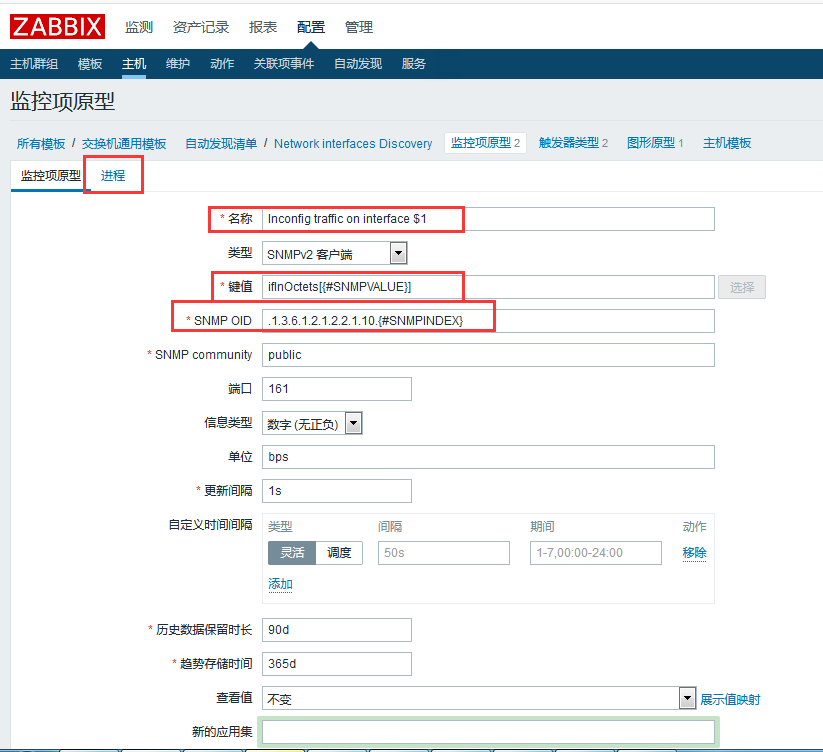The width and height of the screenshot is (823, 752).
Task: Open 展示值映射 link
Action: tap(732, 698)
